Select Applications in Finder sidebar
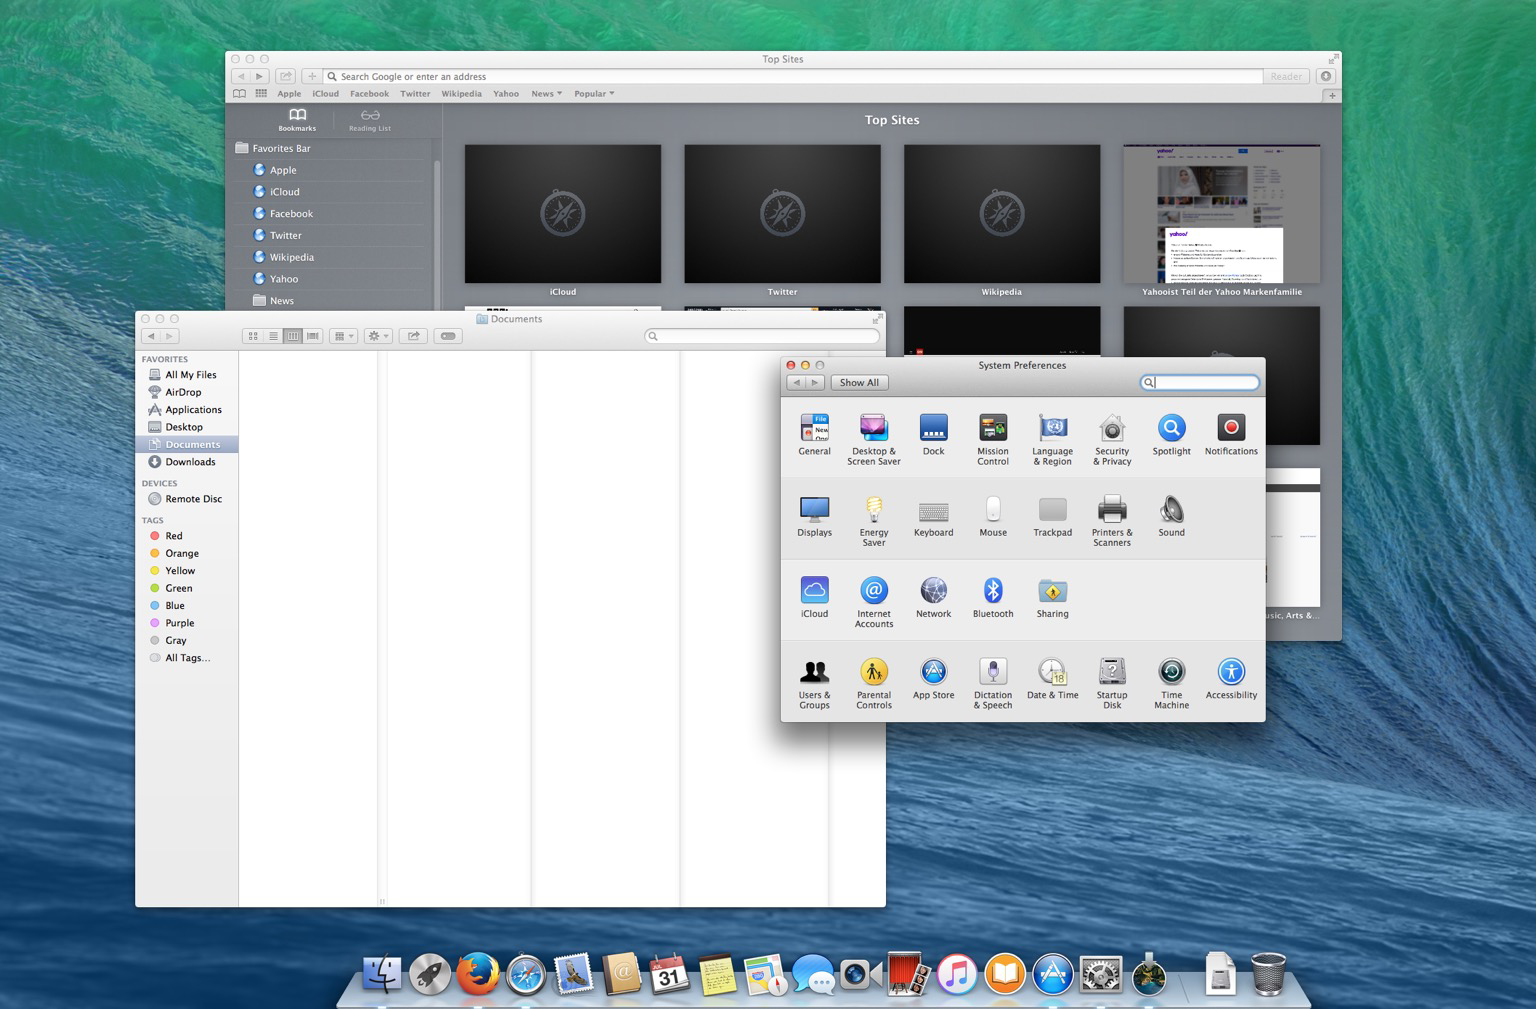Screen dimensions: 1536x1009 coord(187,410)
